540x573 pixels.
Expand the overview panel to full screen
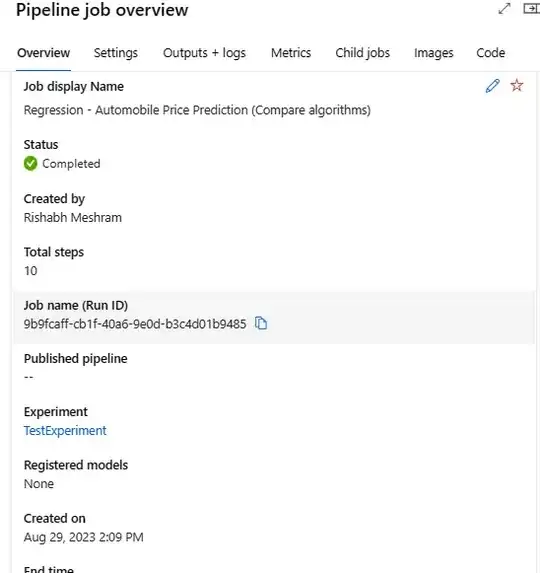504,8
